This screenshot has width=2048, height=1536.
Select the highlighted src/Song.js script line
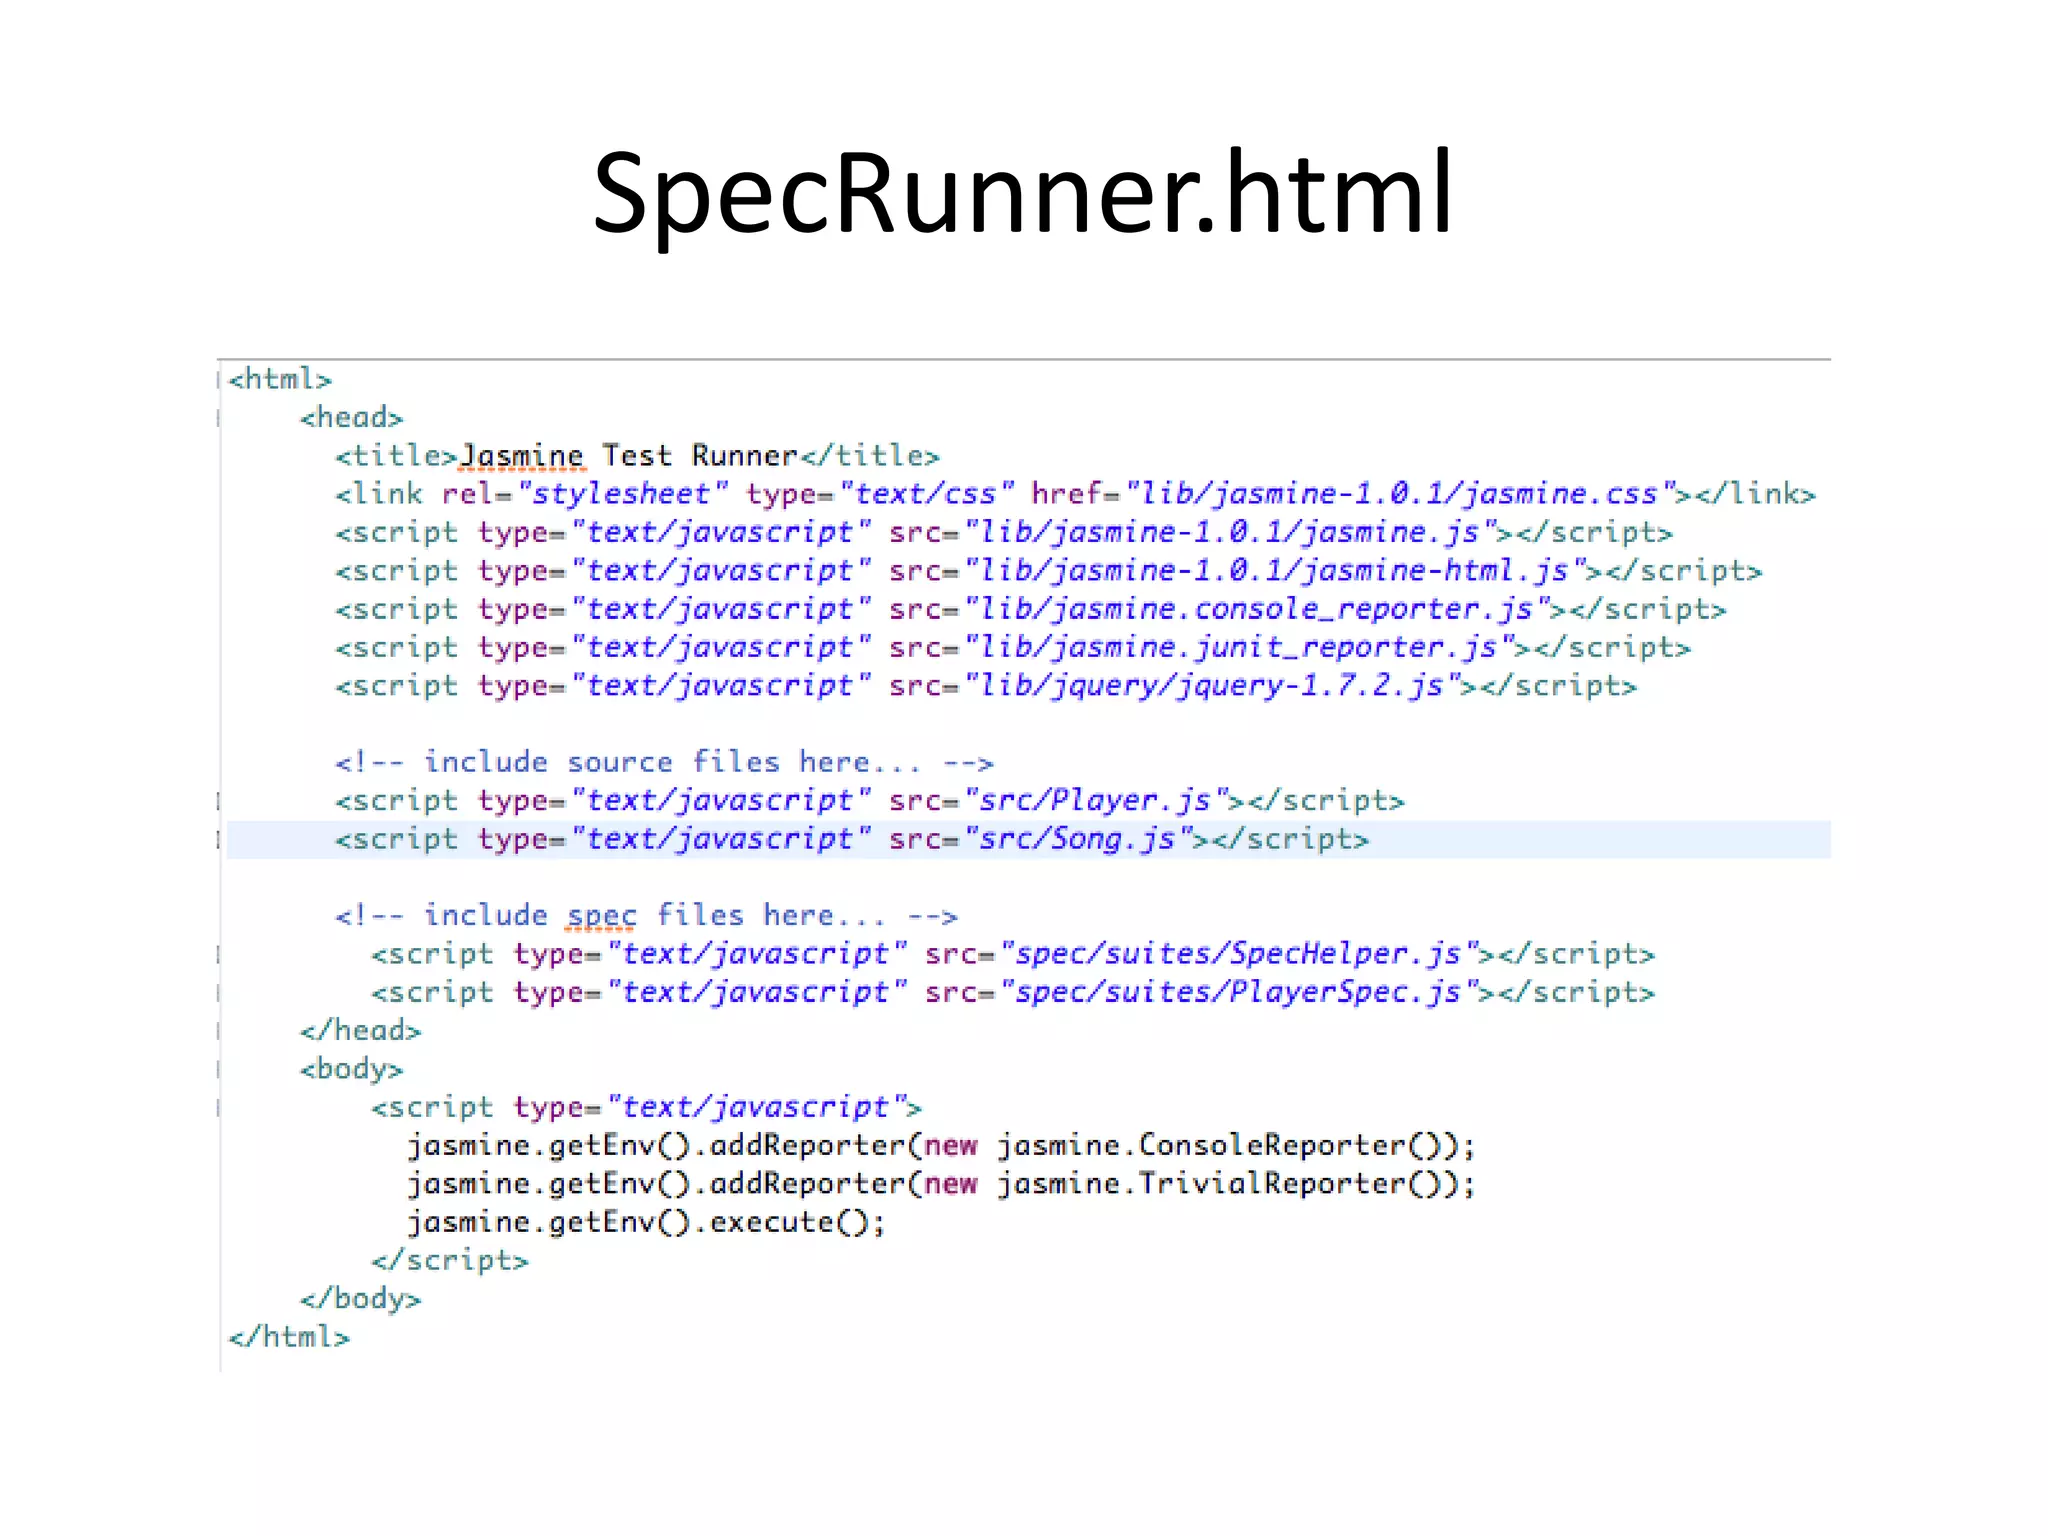coord(1029,840)
